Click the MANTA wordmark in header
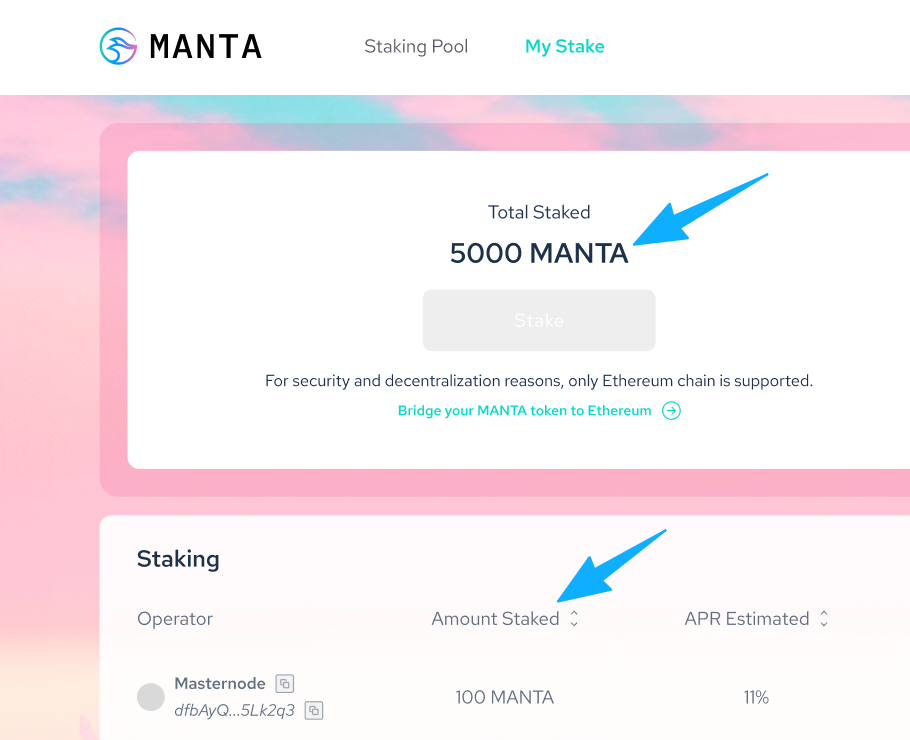The width and height of the screenshot is (910, 740). pos(205,46)
